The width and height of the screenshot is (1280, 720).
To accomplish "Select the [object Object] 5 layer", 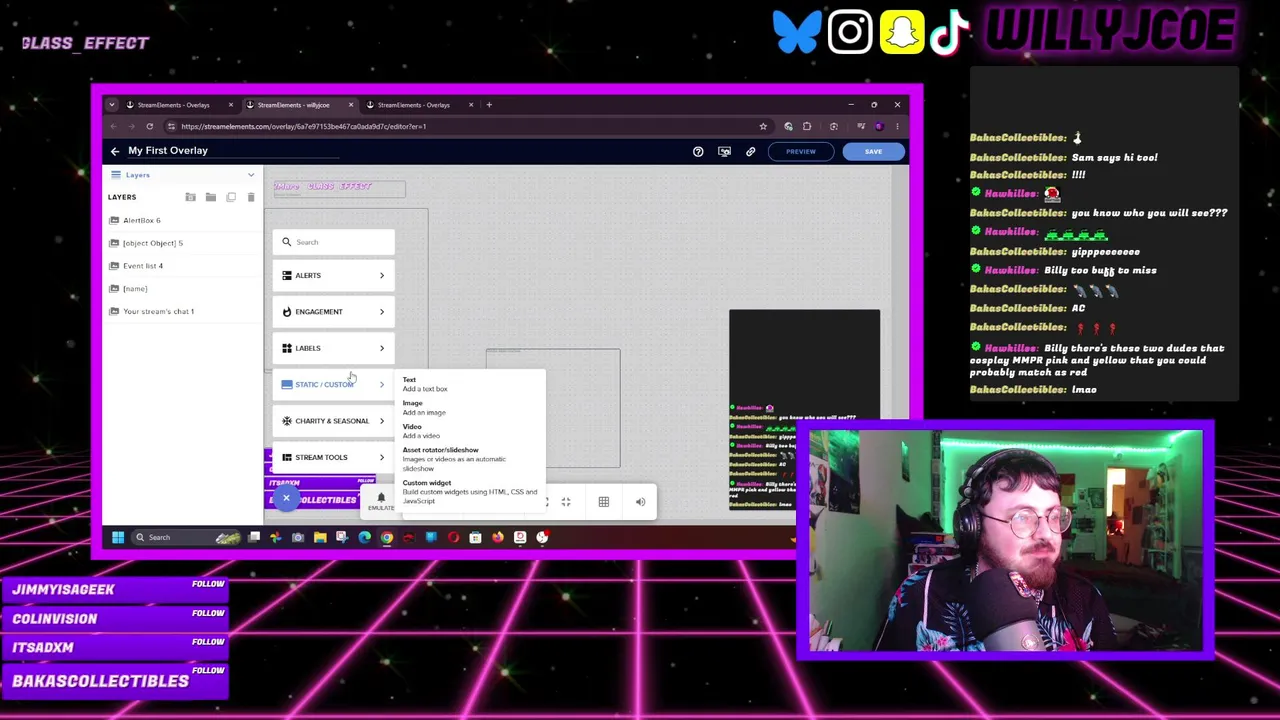I will (x=182, y=244).
